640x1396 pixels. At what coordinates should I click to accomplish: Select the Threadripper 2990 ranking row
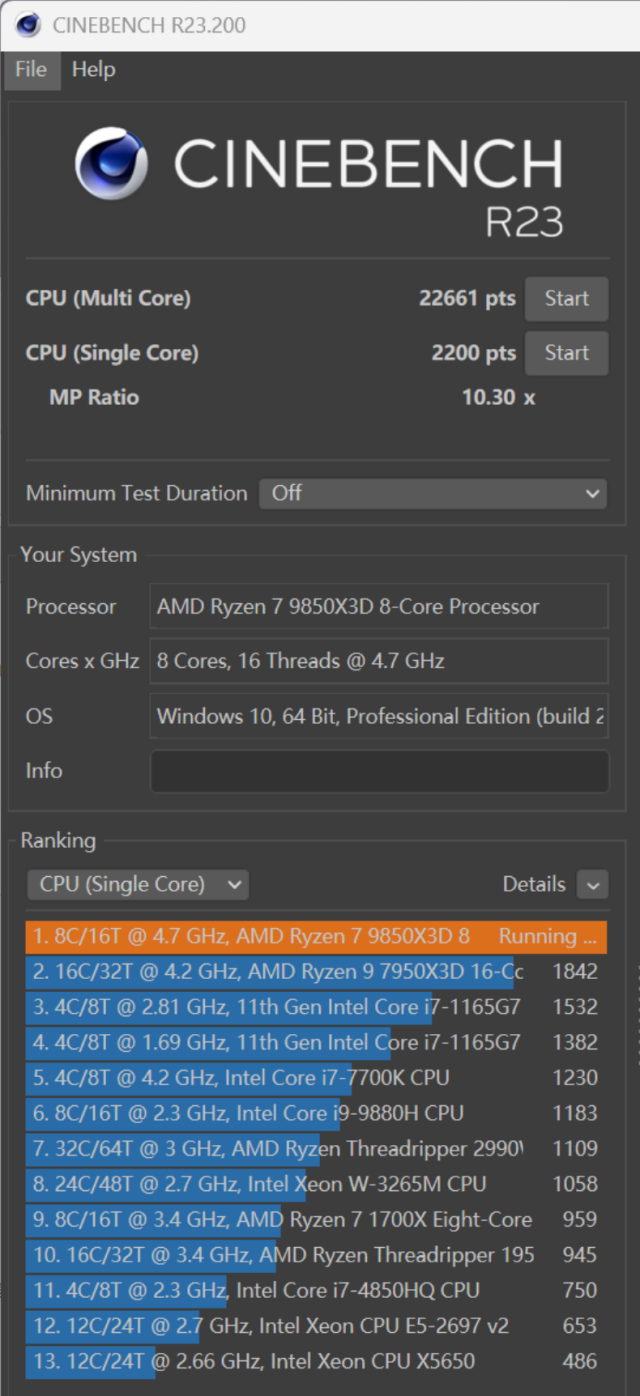[x=316, y=1149]
